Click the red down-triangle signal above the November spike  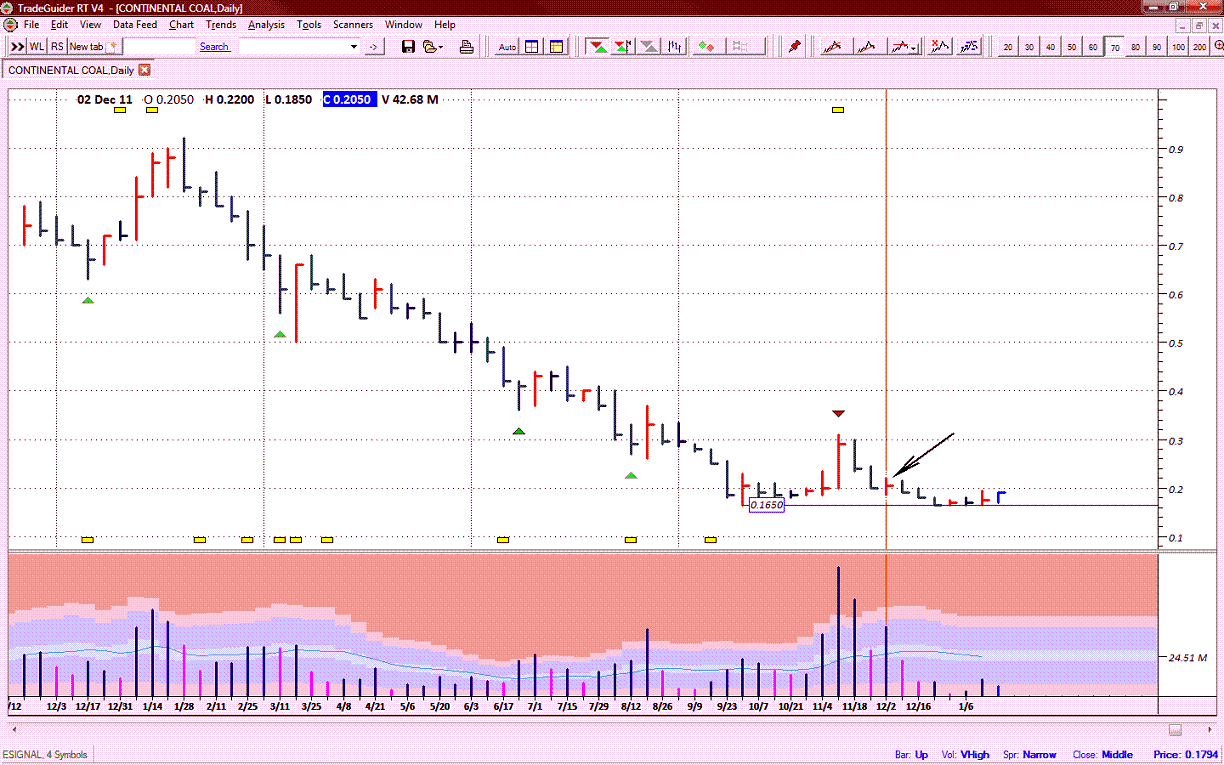[x=839, y=412]
